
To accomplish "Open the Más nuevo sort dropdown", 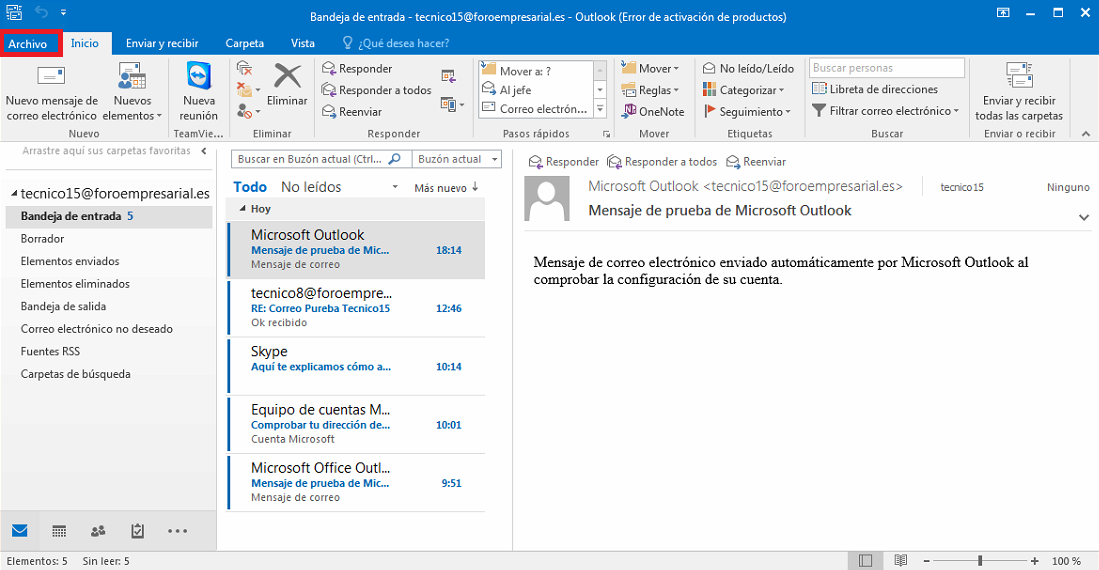I will pyautogui.click(x=446, y=187).
